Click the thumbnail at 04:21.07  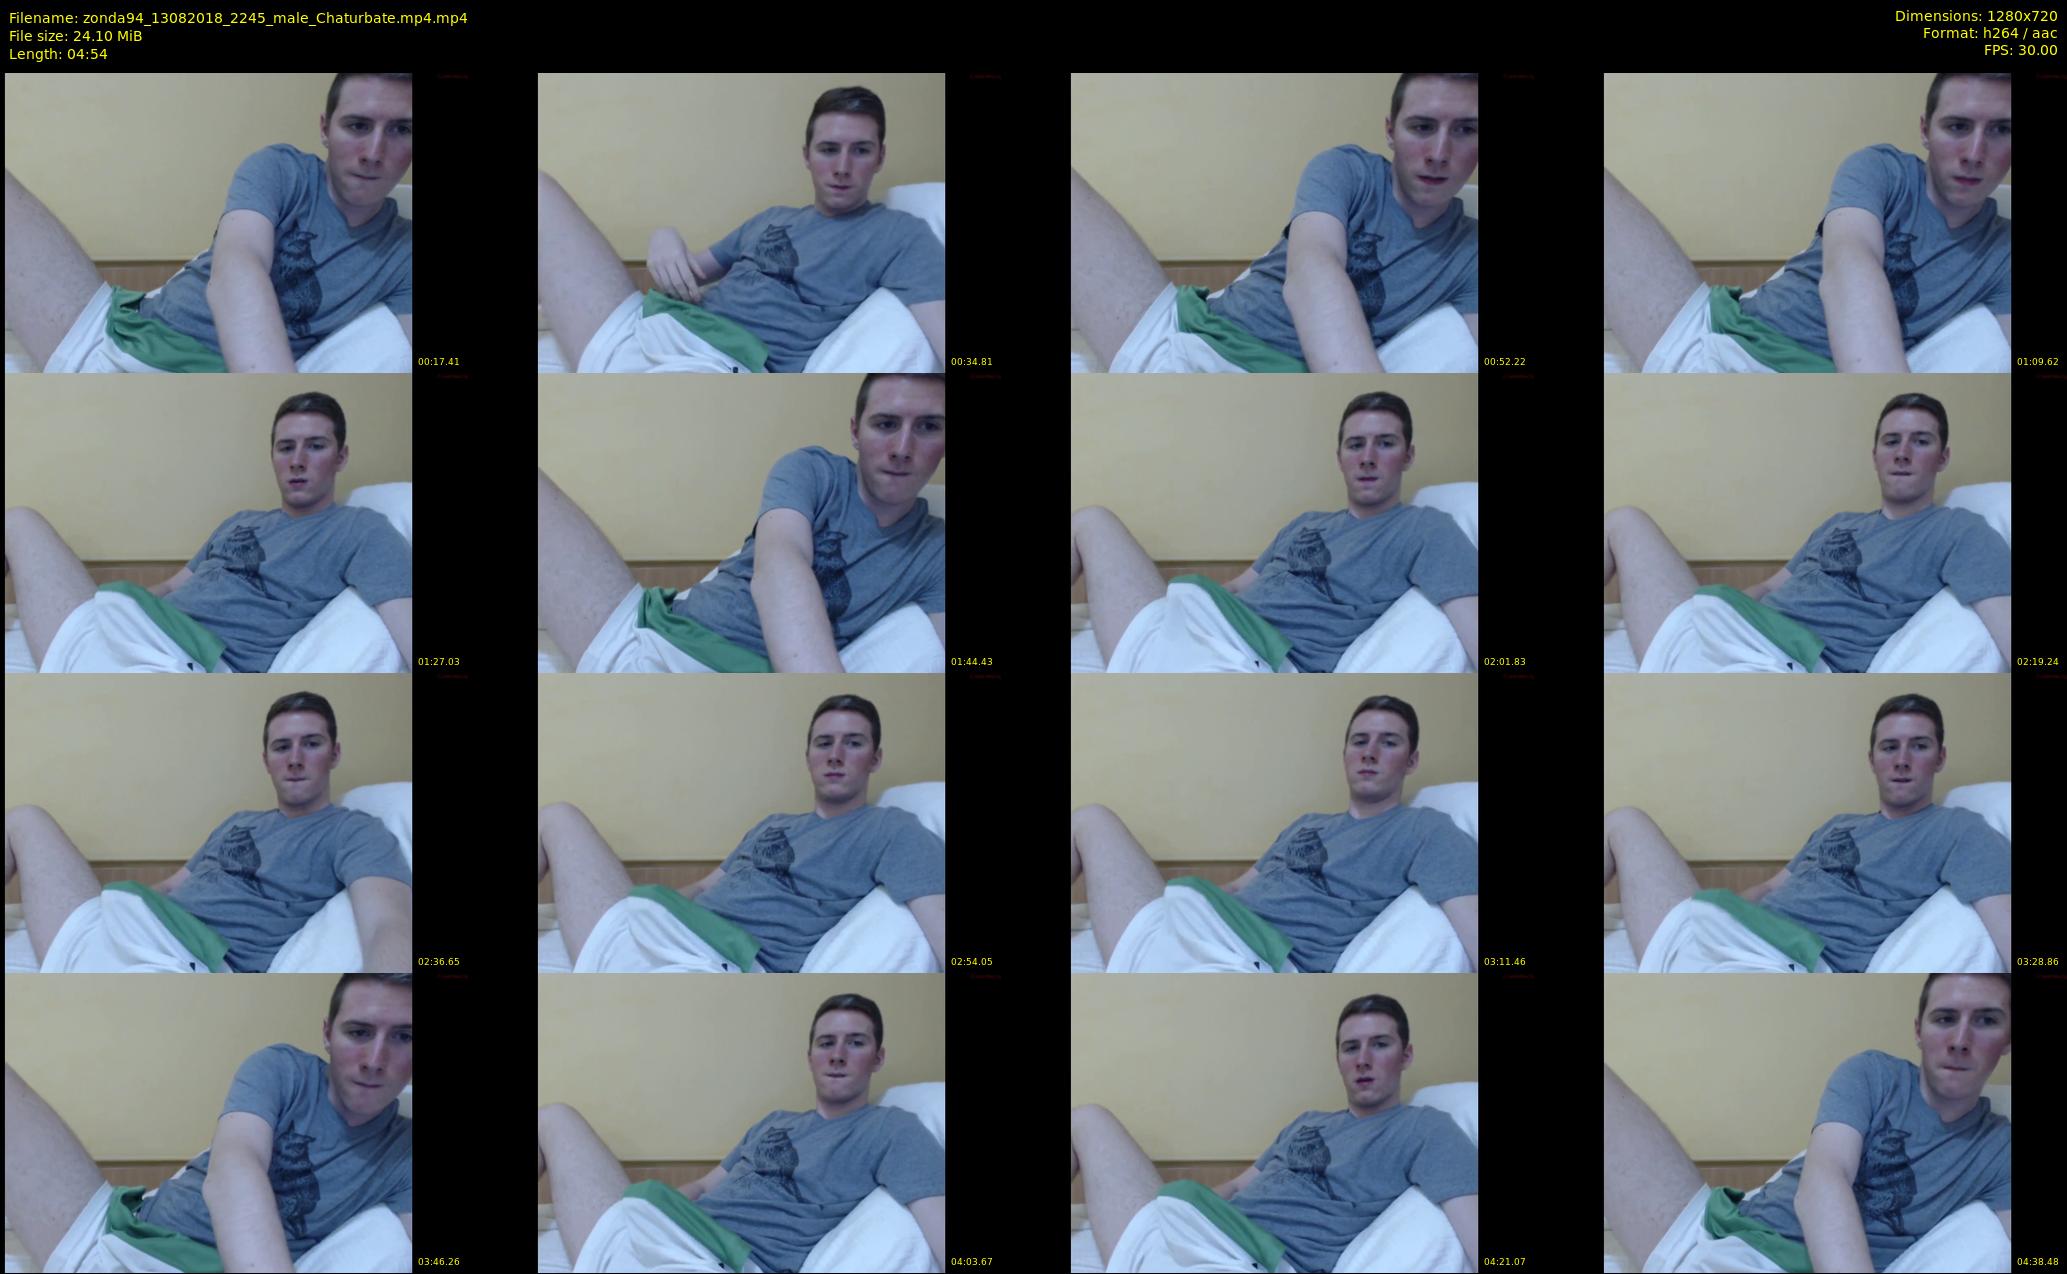(1274, 1122)
